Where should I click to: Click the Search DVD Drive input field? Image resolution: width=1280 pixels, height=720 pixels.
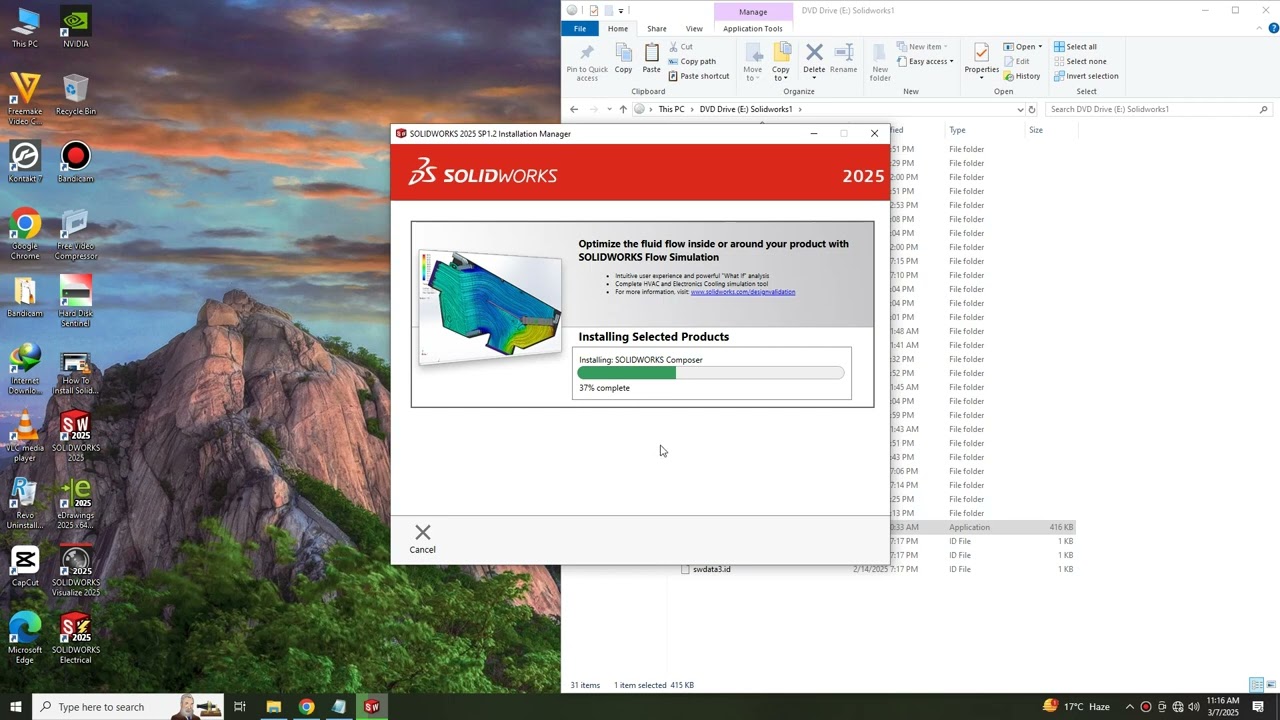1158,109
